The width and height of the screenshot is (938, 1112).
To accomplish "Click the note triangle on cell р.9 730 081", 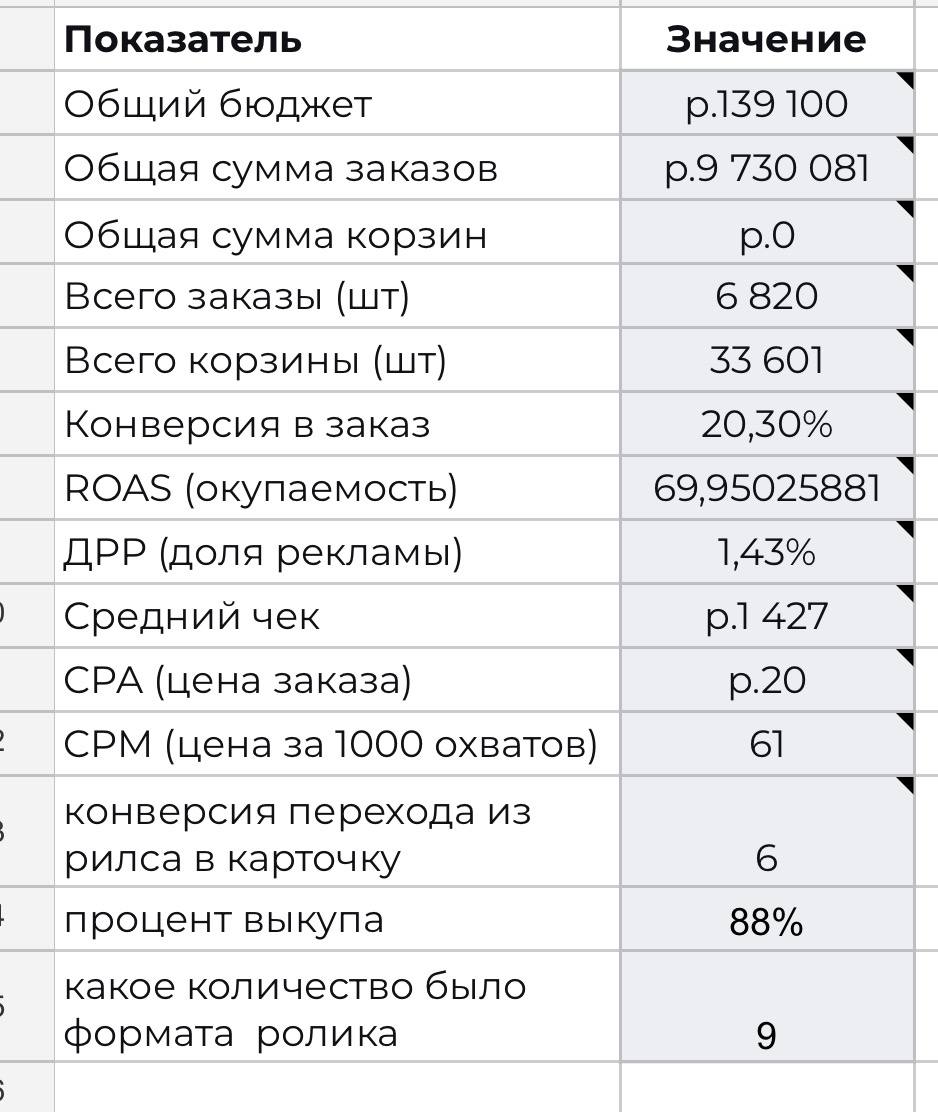I will (905, 145).
